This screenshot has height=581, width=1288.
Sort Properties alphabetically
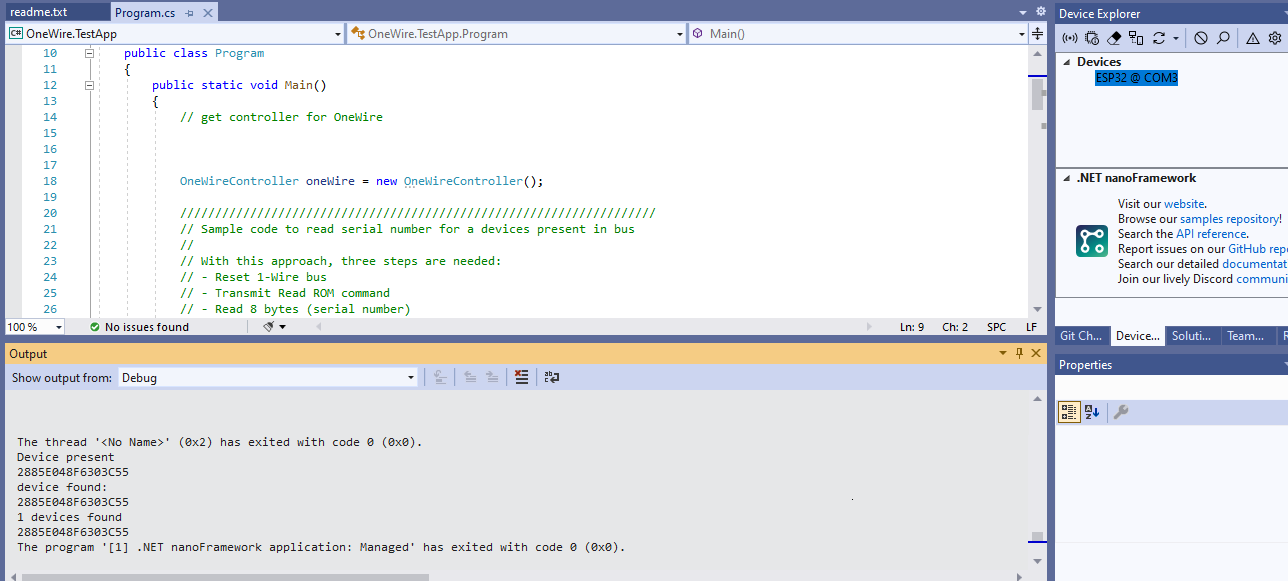point(1091,411)
